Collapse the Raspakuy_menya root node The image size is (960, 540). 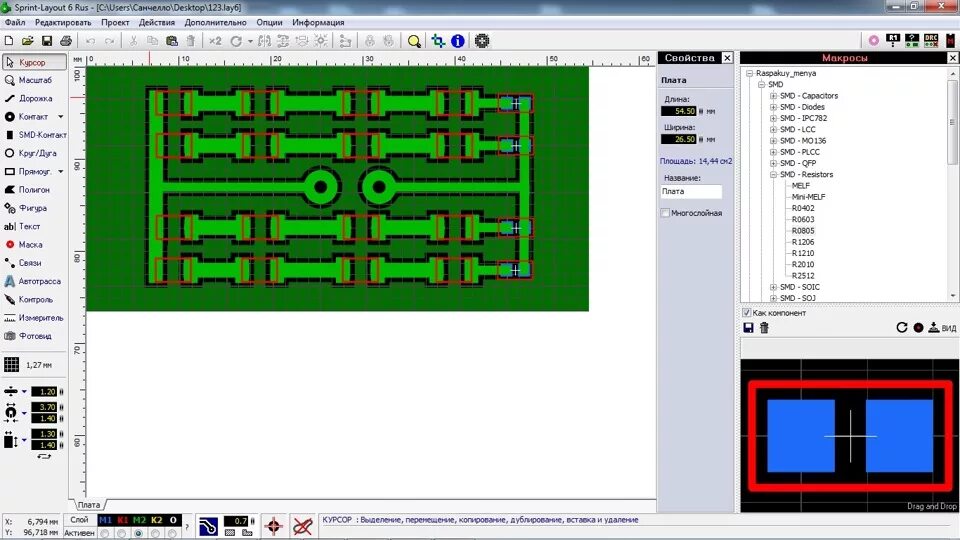749,73
